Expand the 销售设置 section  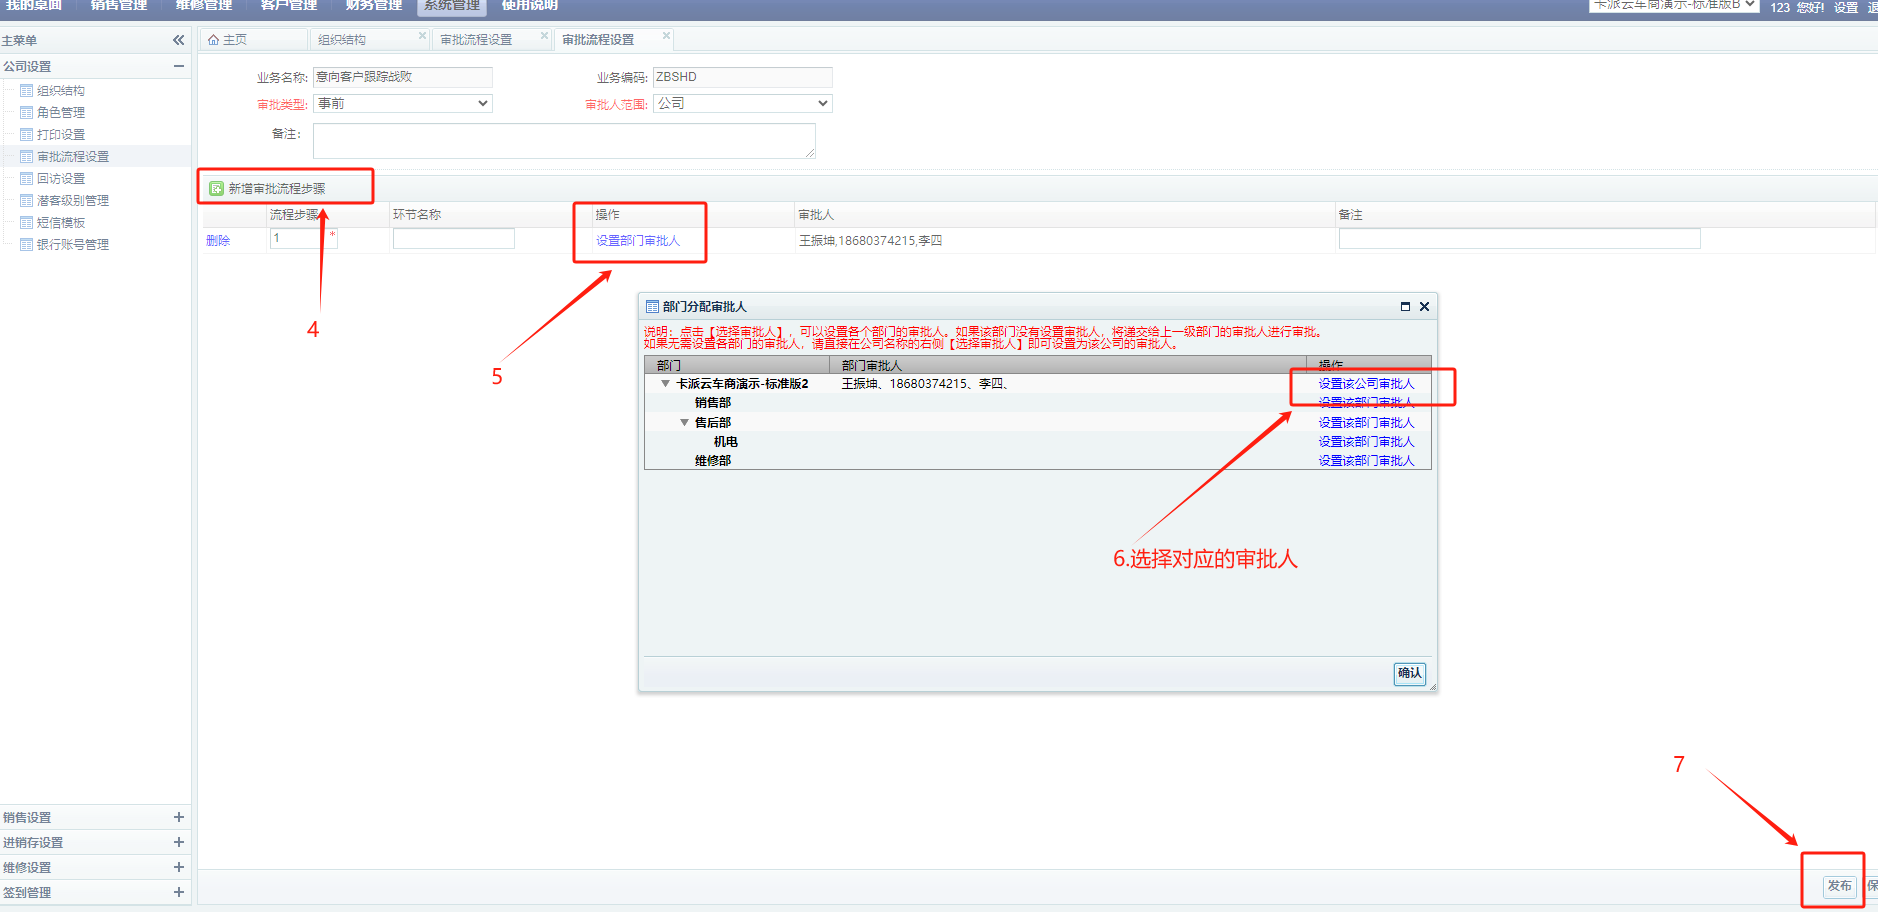[x=178, y=817]
